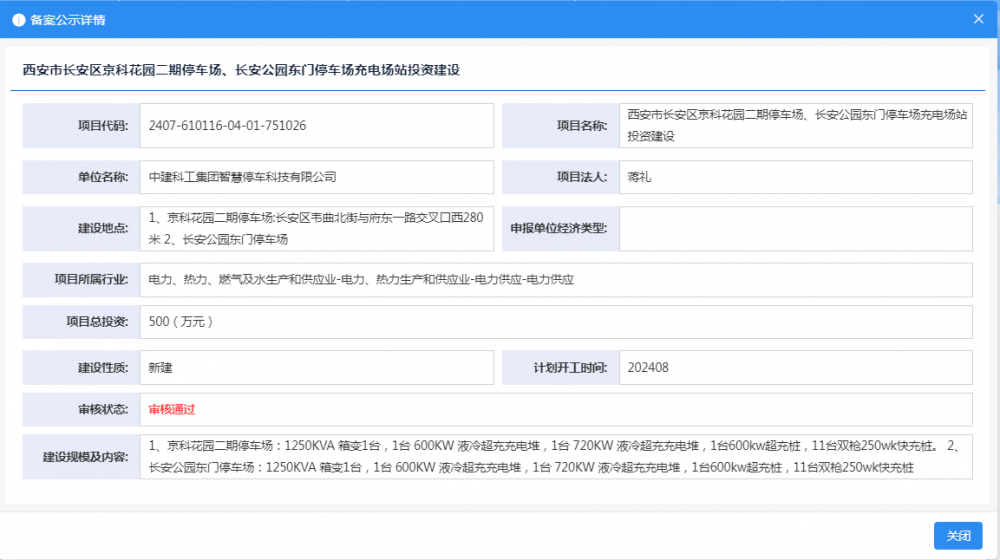1000x560 pixels.
Task: Click the 建设规模及内容 label
Action: coord(85,457)
